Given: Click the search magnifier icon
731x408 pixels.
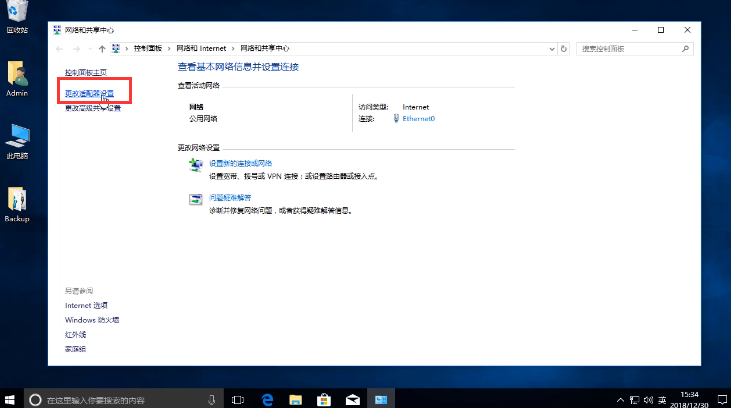Looking at the screenshot, I should [x=685, y=48].
